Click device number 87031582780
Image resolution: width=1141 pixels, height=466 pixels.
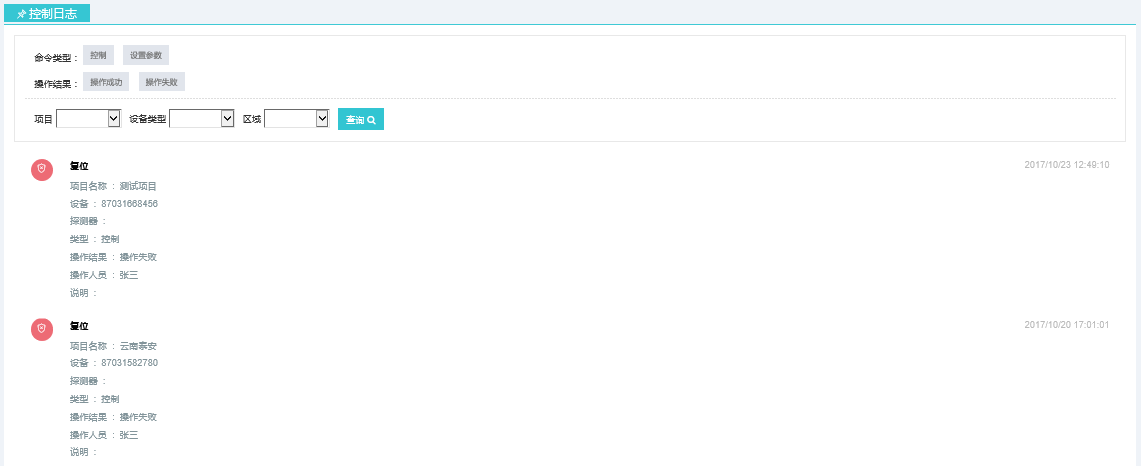coord(129,363)
